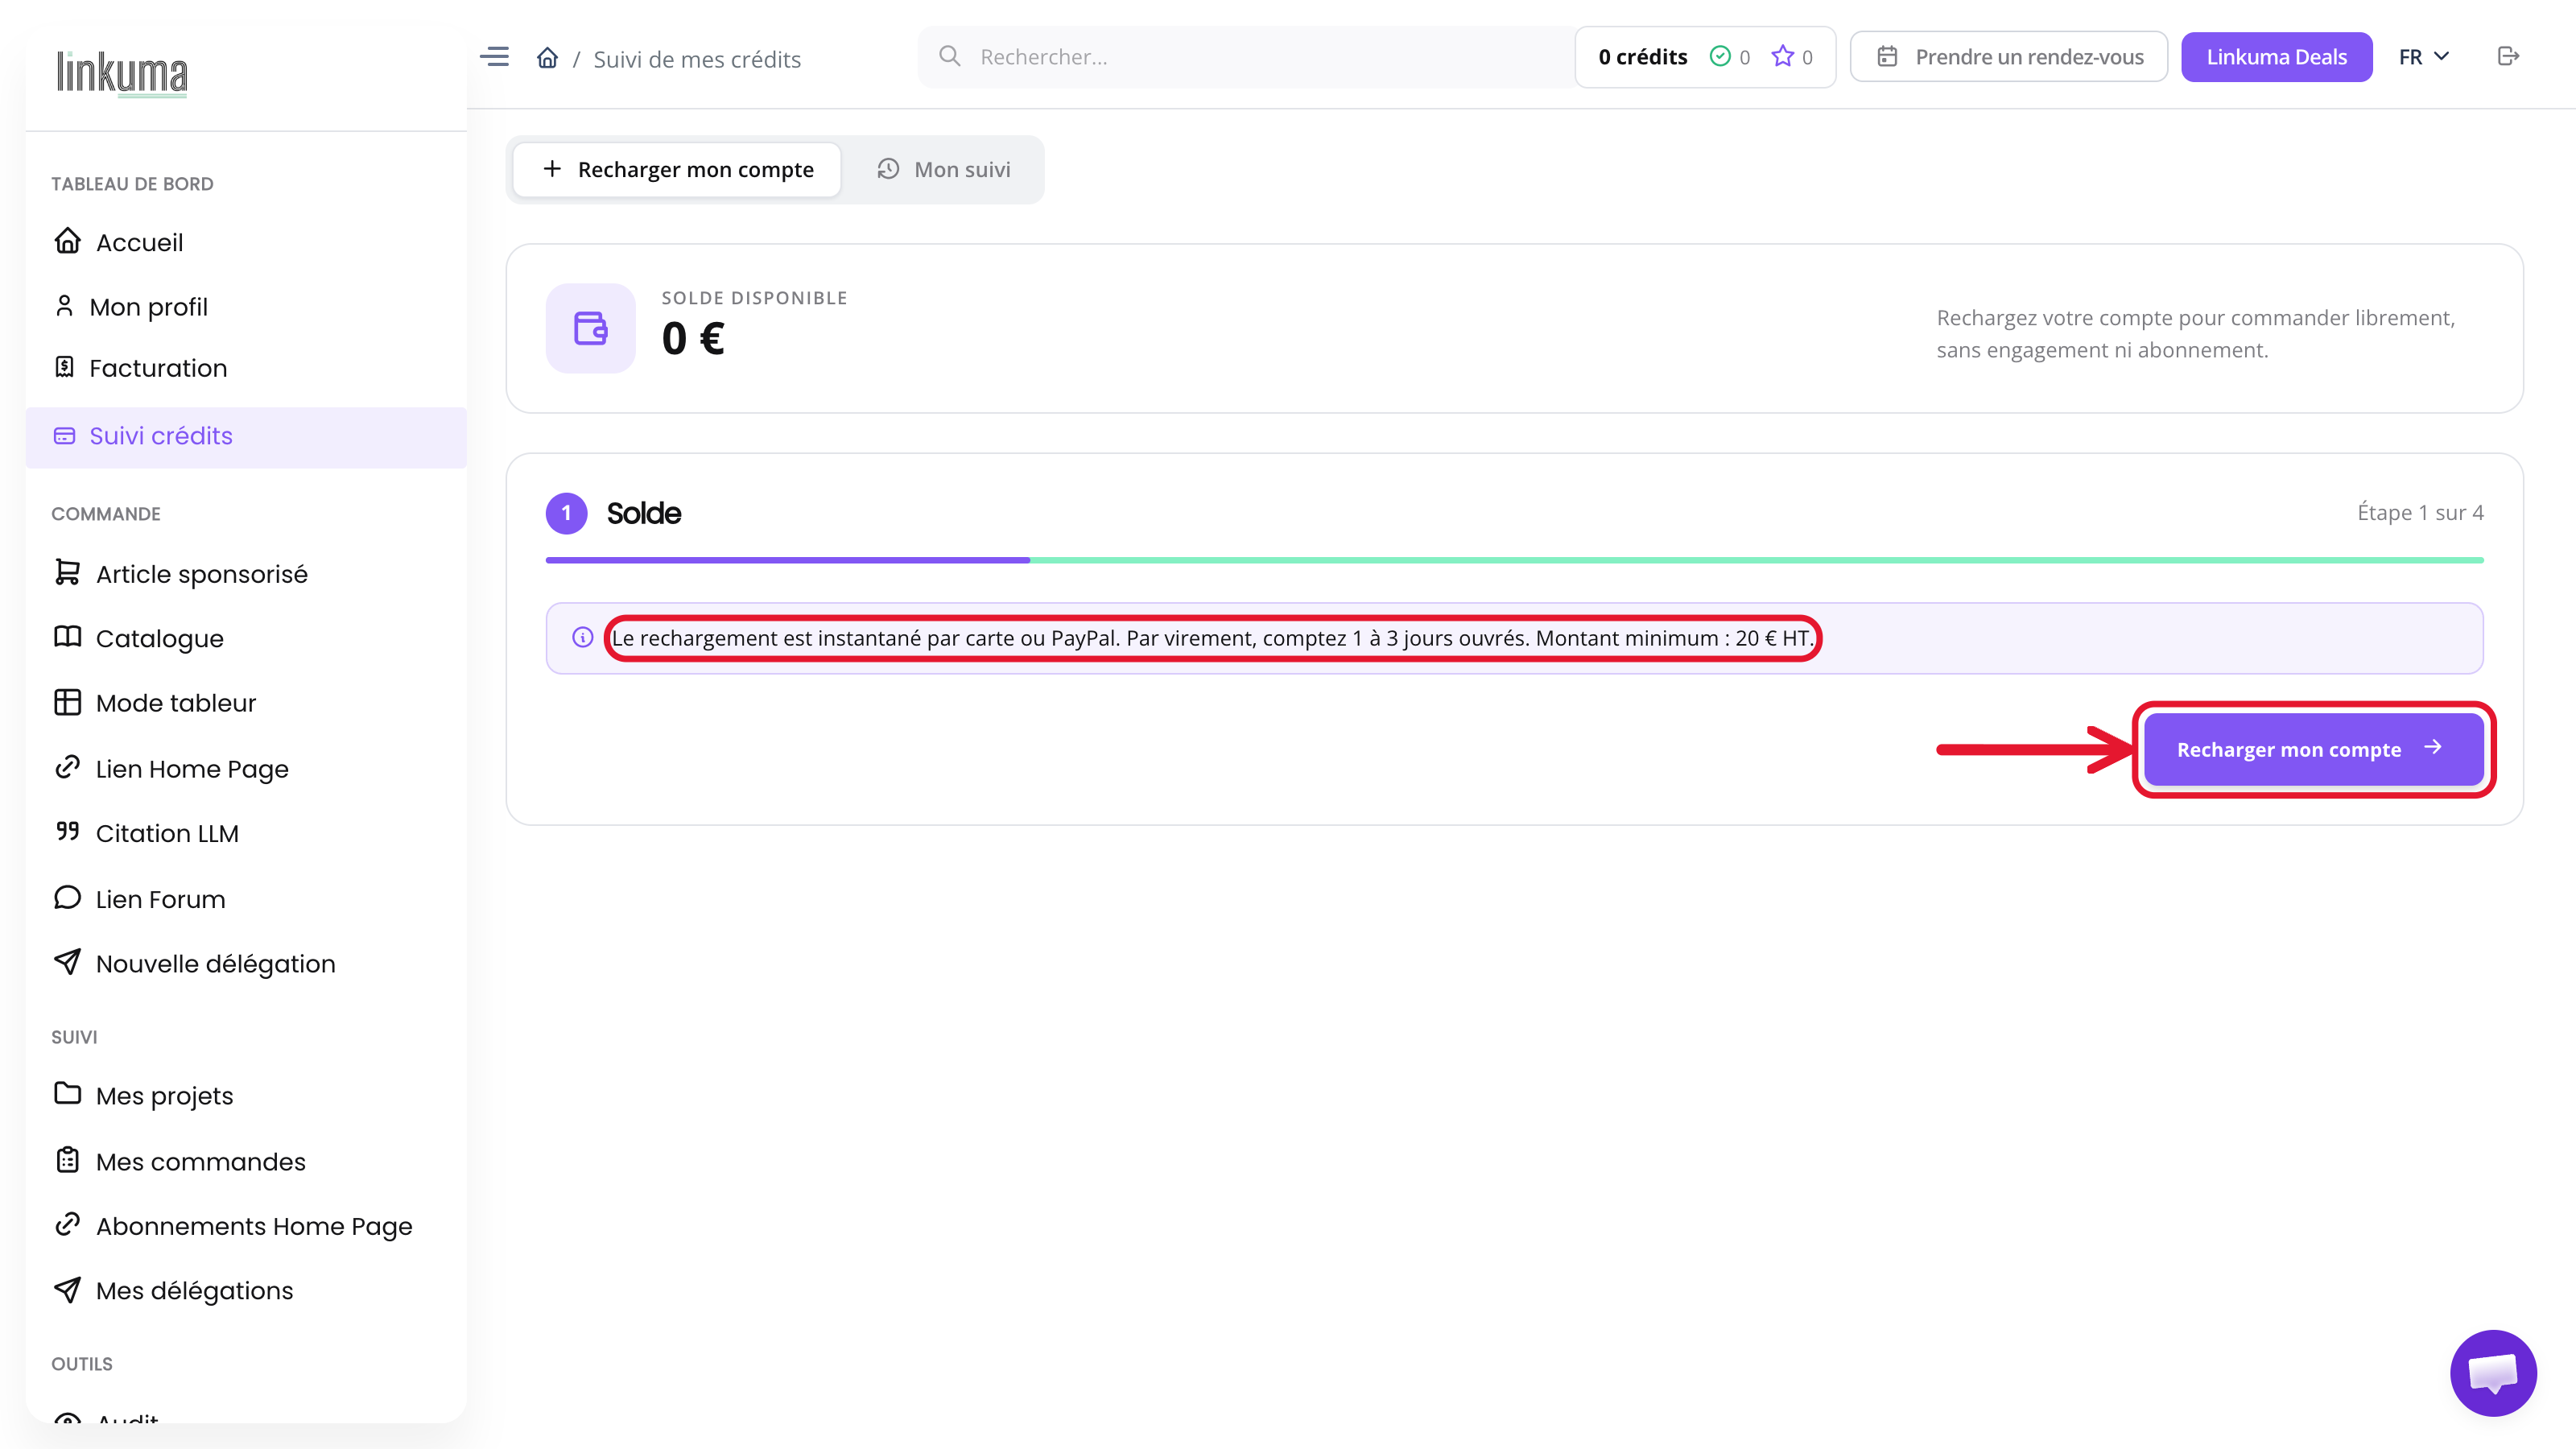Click the 0 € balance amount

(693, 338)
